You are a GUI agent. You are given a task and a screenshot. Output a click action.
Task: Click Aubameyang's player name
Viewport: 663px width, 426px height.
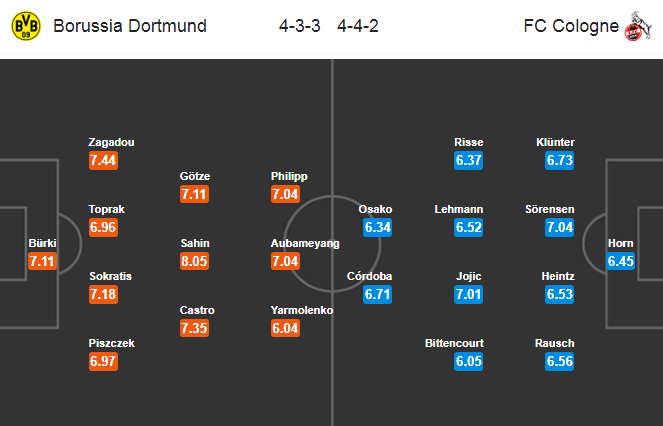pyautogui.click(x=305, y=243)
